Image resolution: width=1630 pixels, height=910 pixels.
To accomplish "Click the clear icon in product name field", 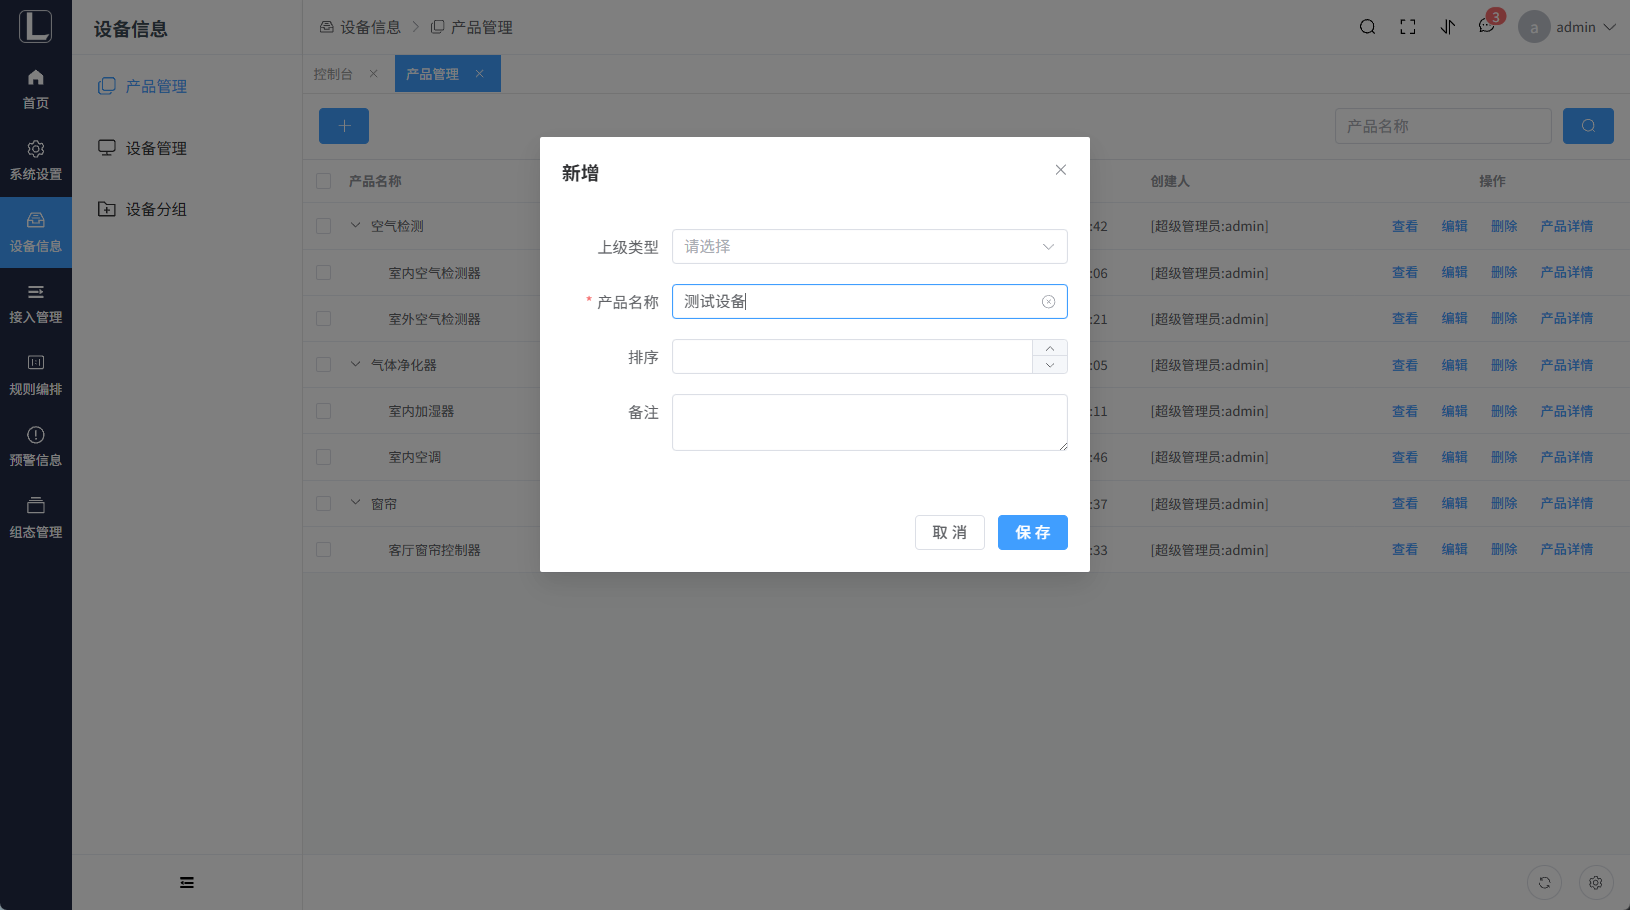I will [x=1048, y=302].
